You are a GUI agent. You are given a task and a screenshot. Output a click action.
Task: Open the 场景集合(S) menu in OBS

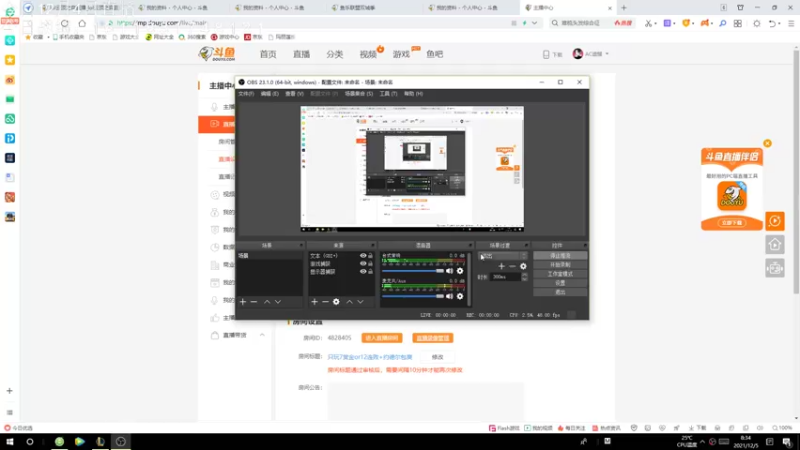pyautogui.click(x=359, y=94)
